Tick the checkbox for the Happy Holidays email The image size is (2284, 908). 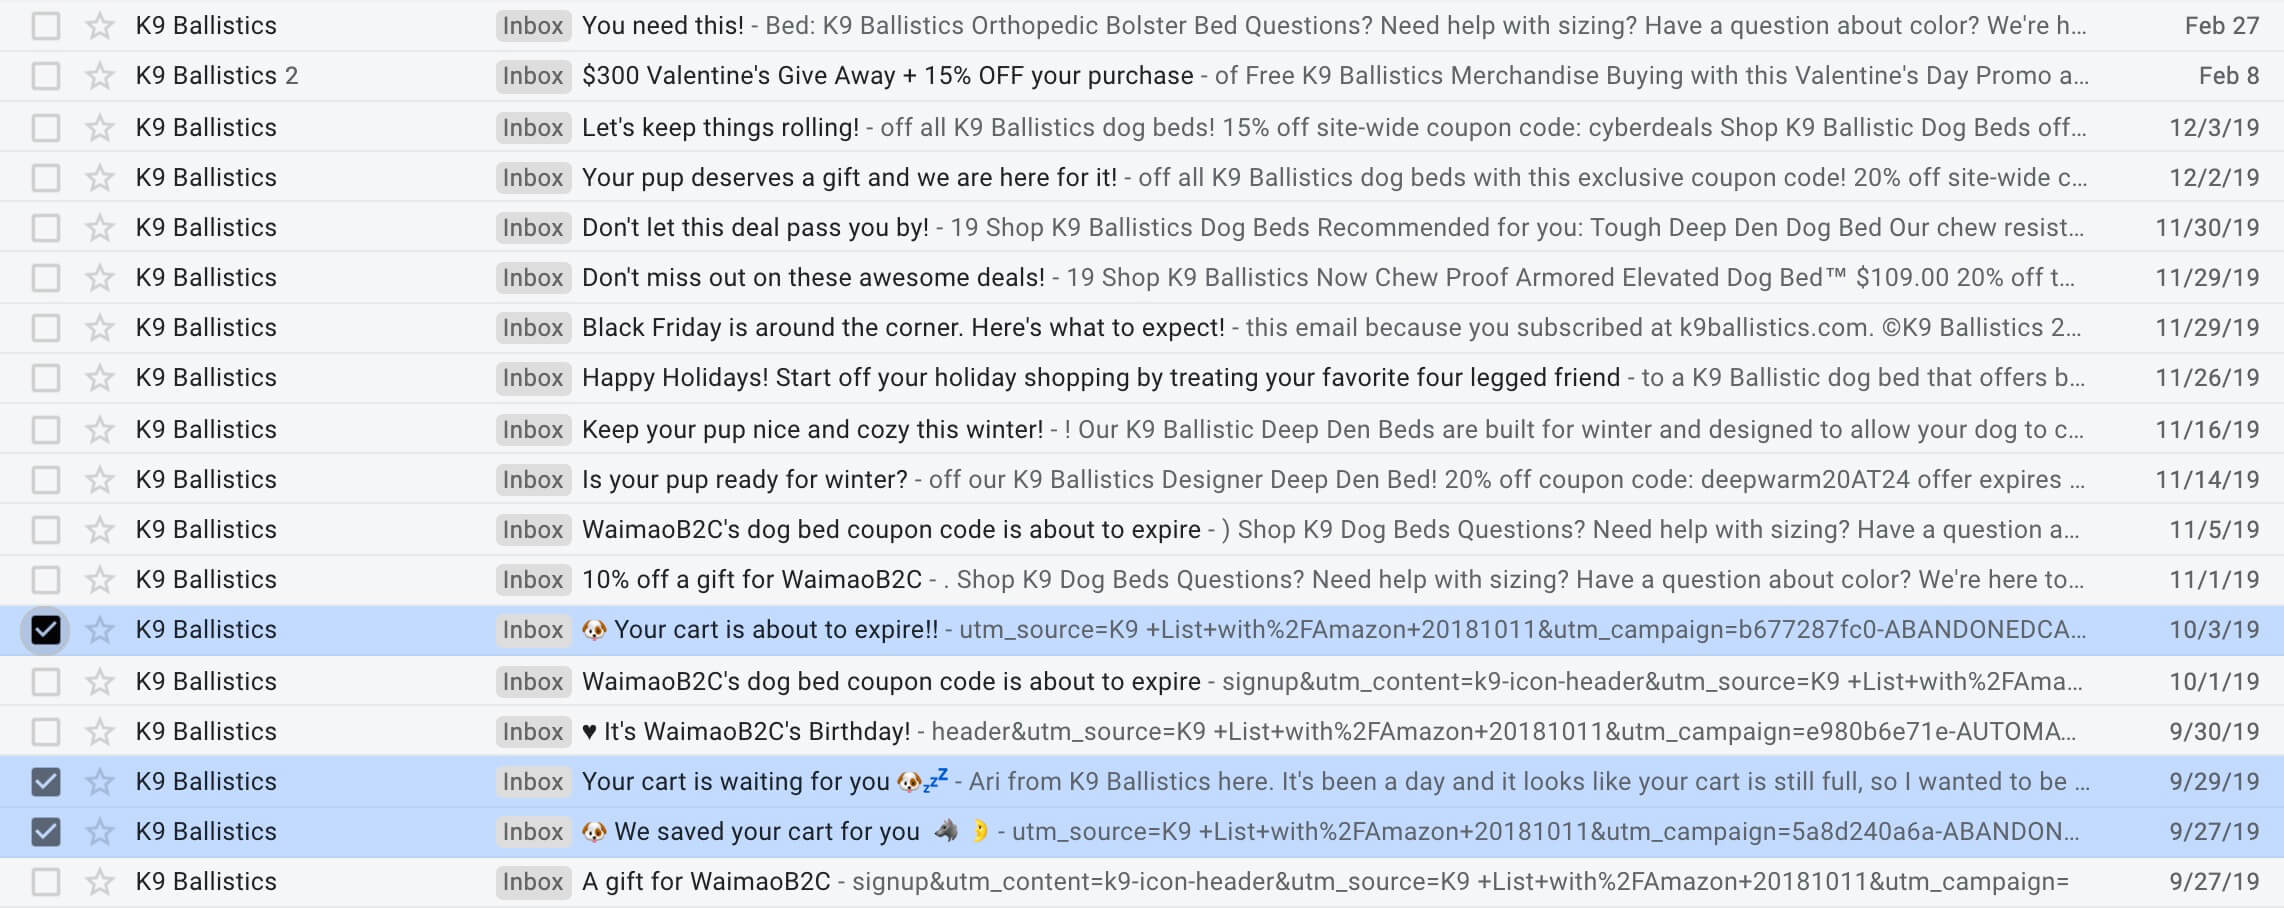point(45,377)
